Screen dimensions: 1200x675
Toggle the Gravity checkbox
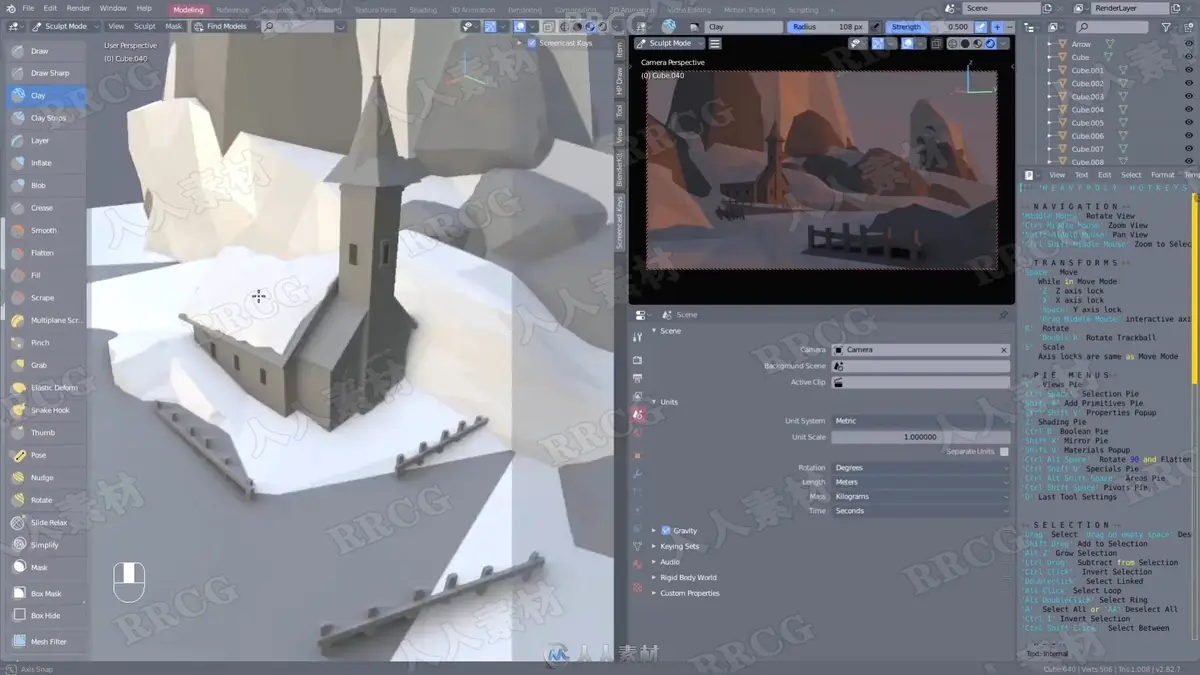(x=665, y=531)
